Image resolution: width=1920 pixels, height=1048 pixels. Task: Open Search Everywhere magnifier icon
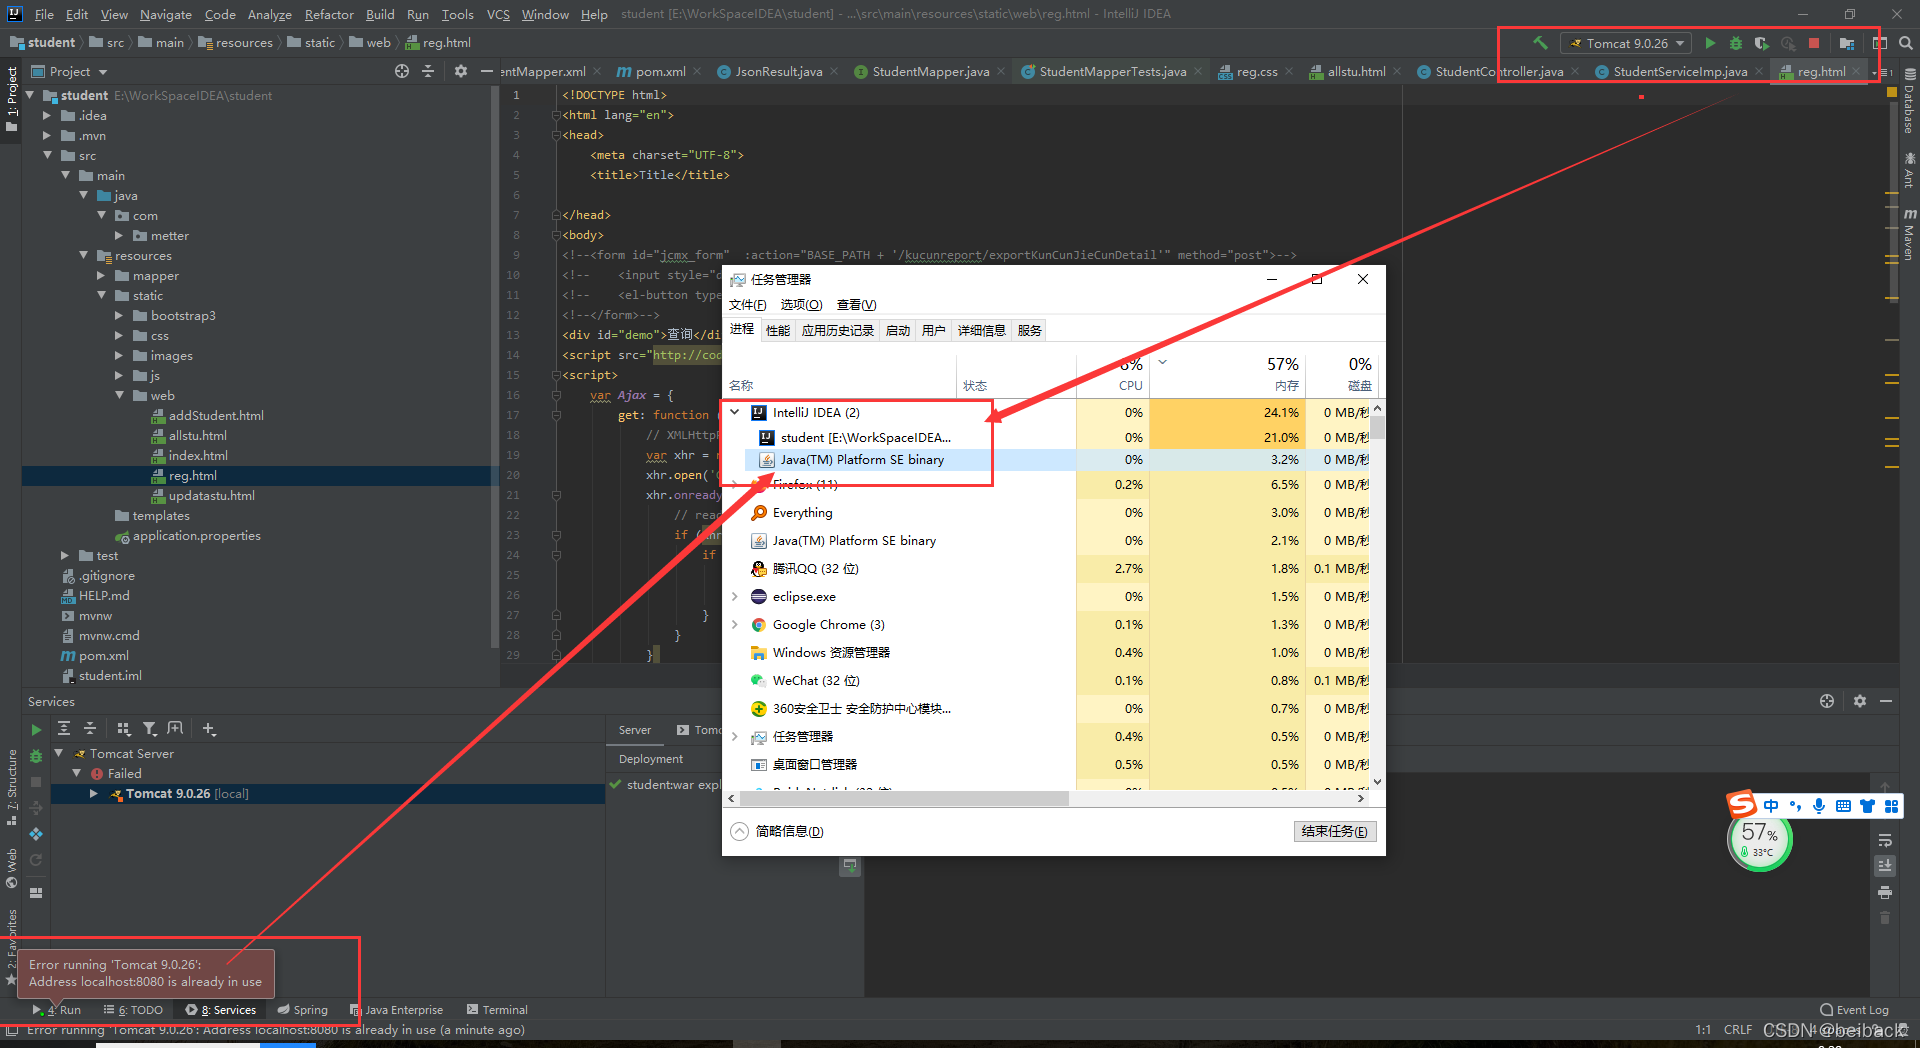pyautogui.click(x=1906, y=43)
